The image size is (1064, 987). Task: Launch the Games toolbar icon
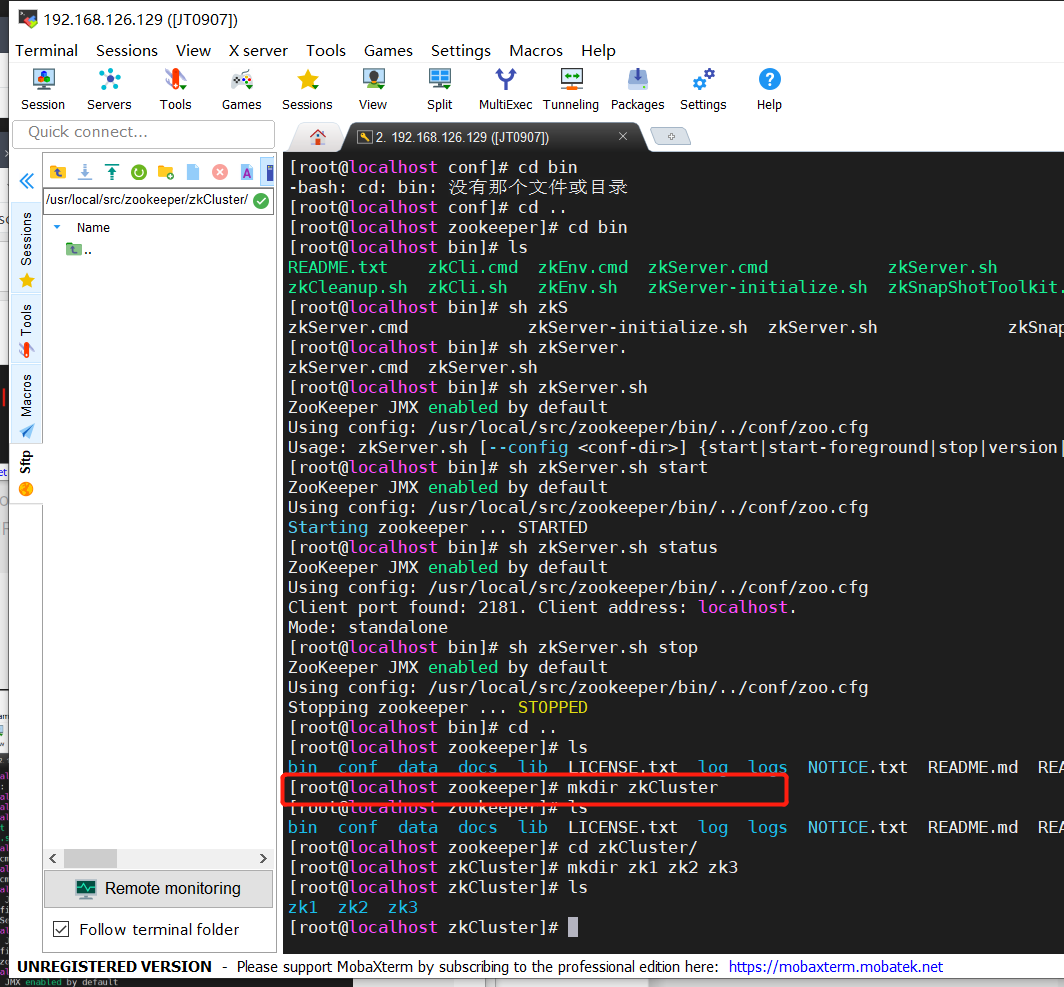tap(242, 89)
